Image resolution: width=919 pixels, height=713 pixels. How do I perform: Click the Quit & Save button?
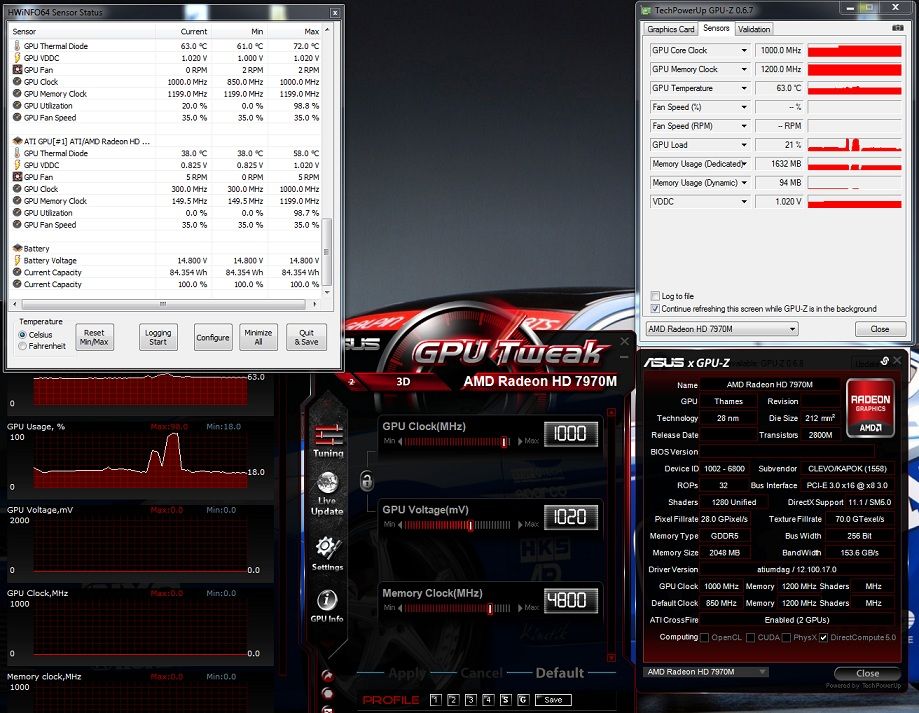[x=307, y=337]
